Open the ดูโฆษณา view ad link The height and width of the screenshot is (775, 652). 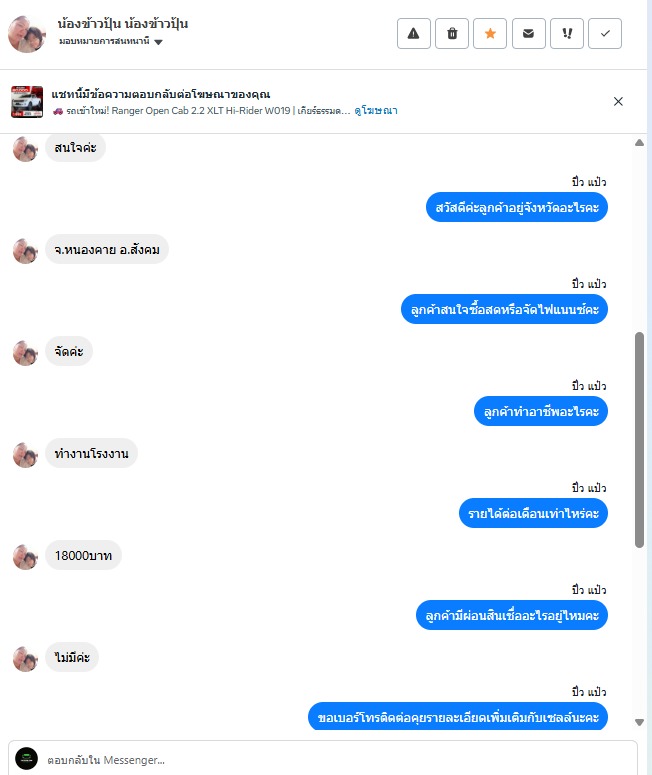376,110
